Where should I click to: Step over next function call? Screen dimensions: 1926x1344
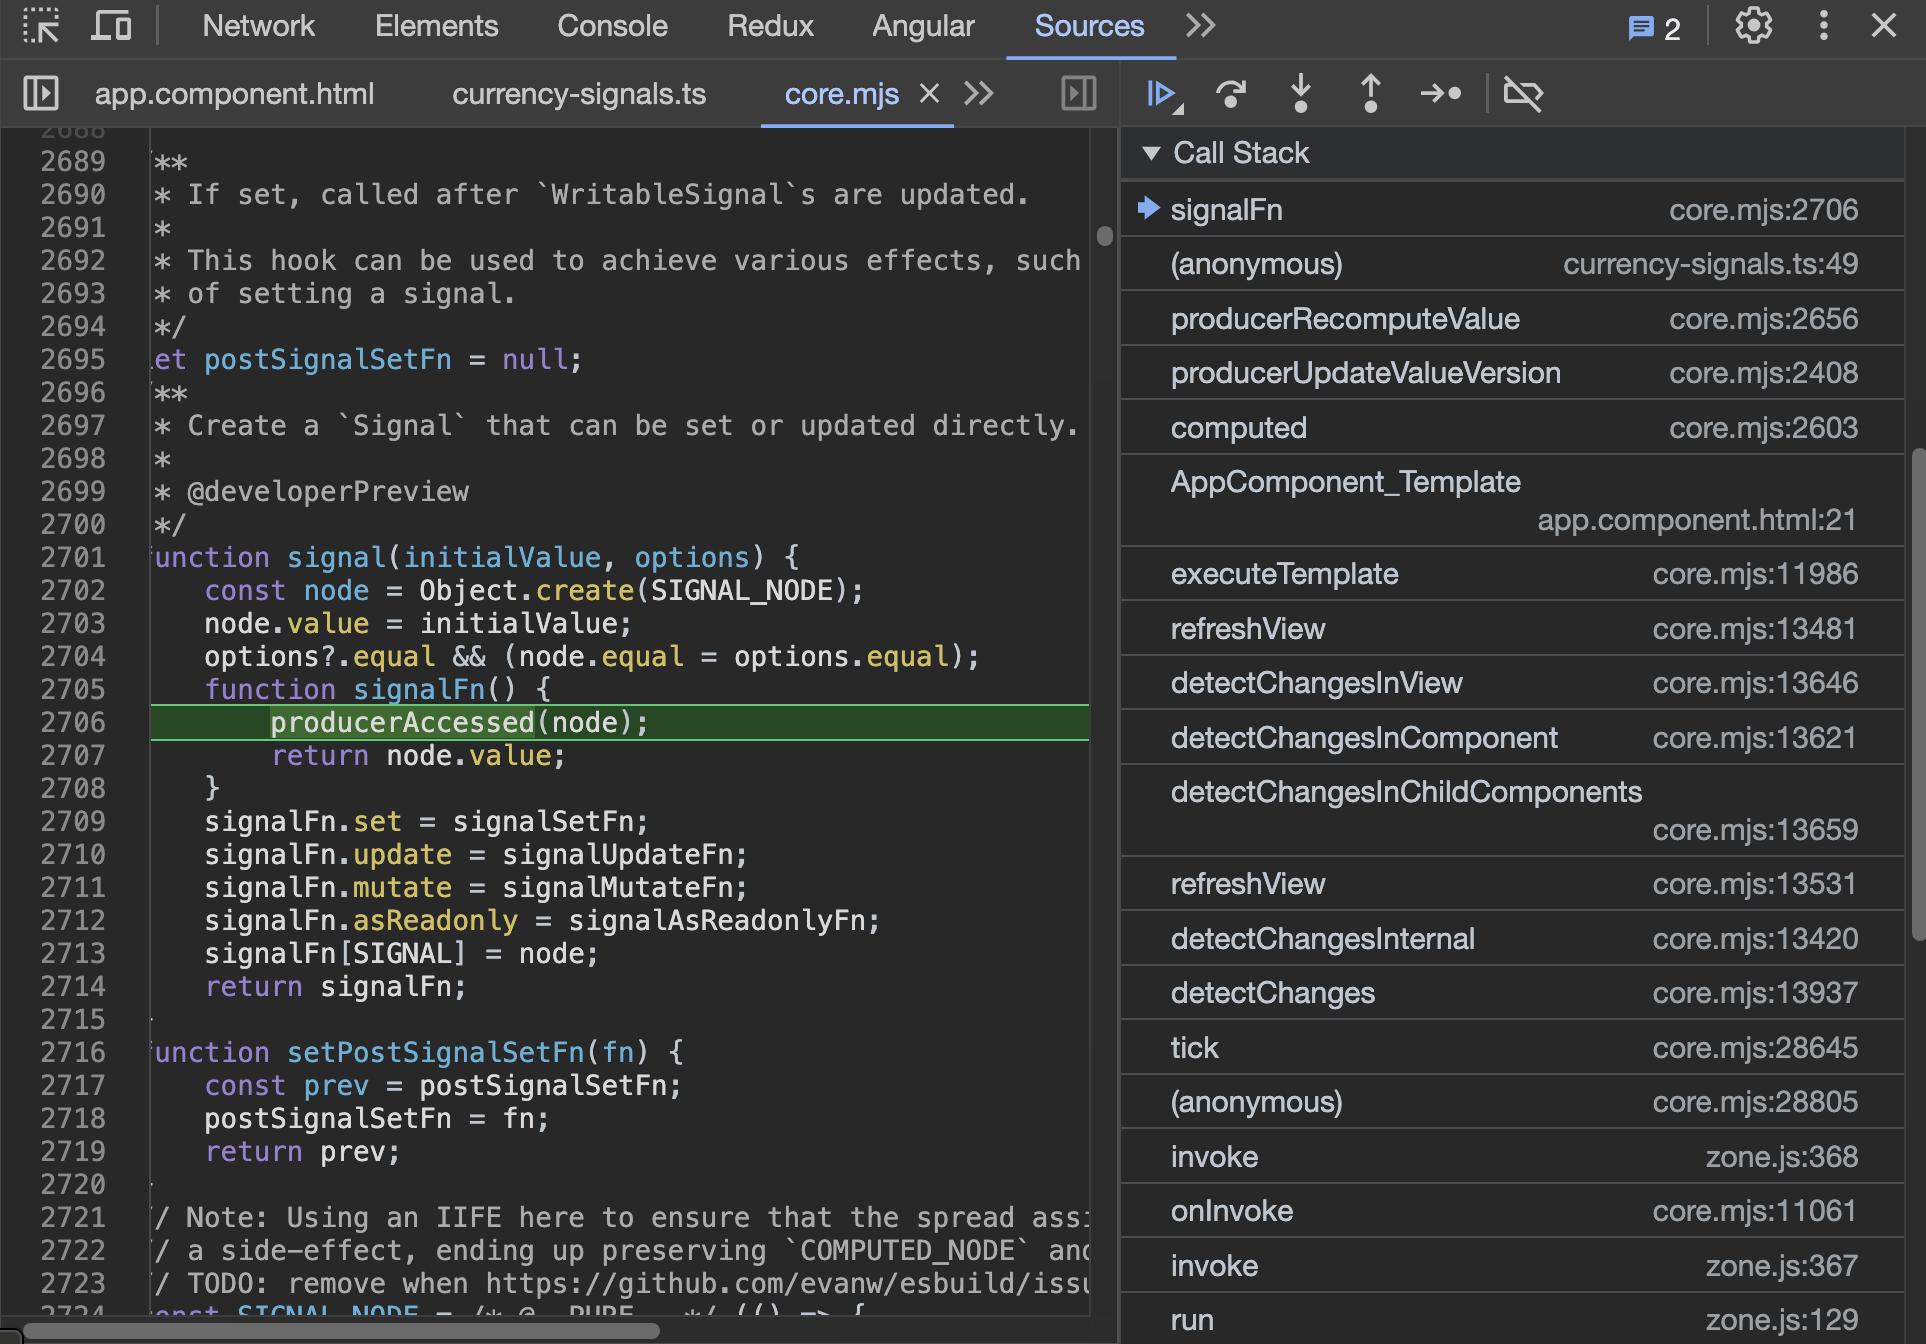coord(1231,94)
